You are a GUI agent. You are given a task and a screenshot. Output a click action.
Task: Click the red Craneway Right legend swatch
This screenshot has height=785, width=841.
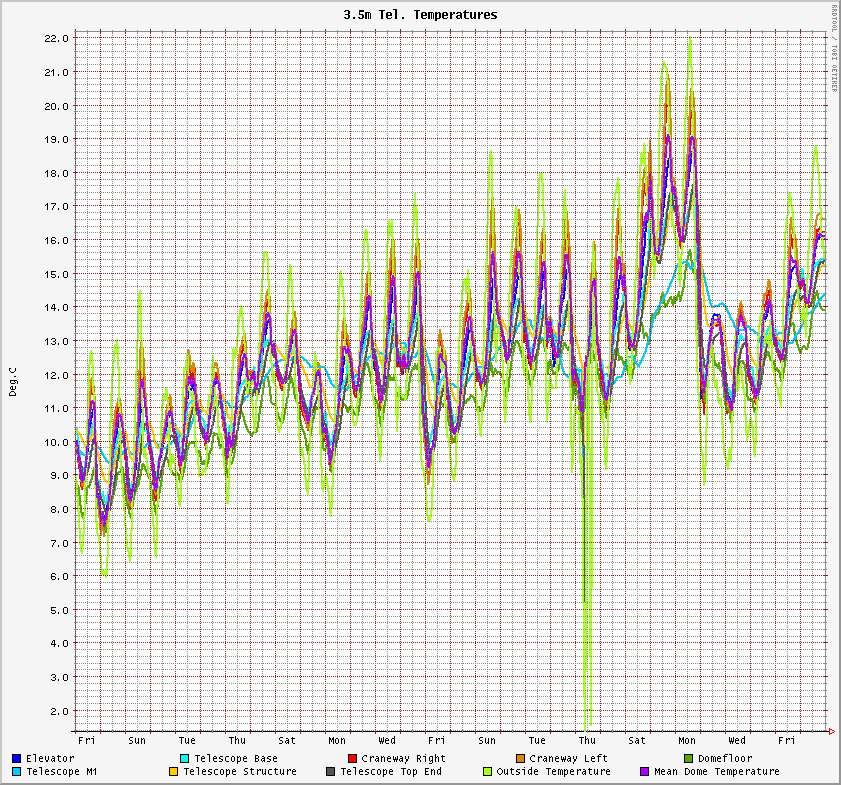click(352, 758)
